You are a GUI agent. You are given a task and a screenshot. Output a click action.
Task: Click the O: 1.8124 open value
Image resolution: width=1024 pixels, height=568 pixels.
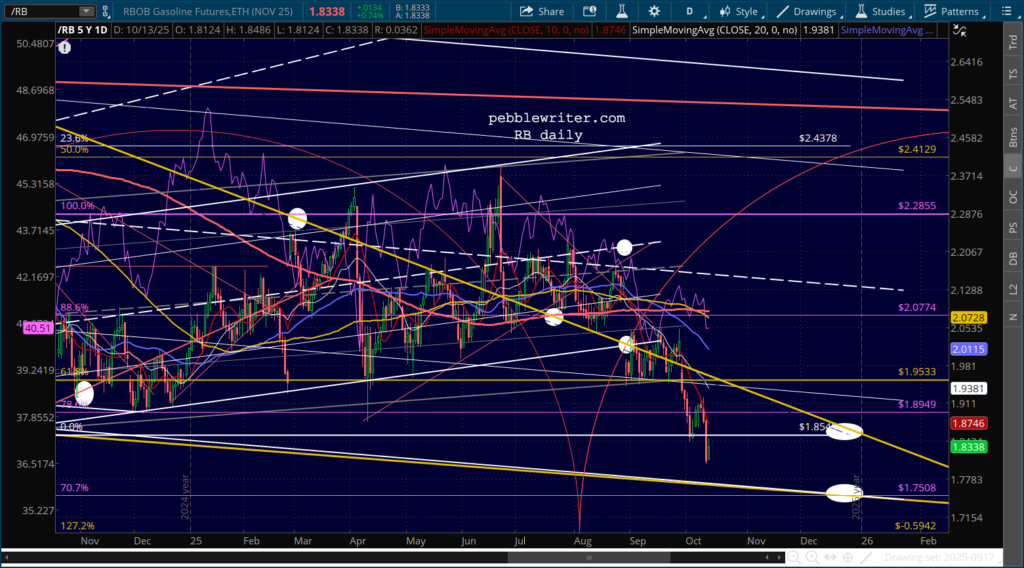[x=199, y=30]
